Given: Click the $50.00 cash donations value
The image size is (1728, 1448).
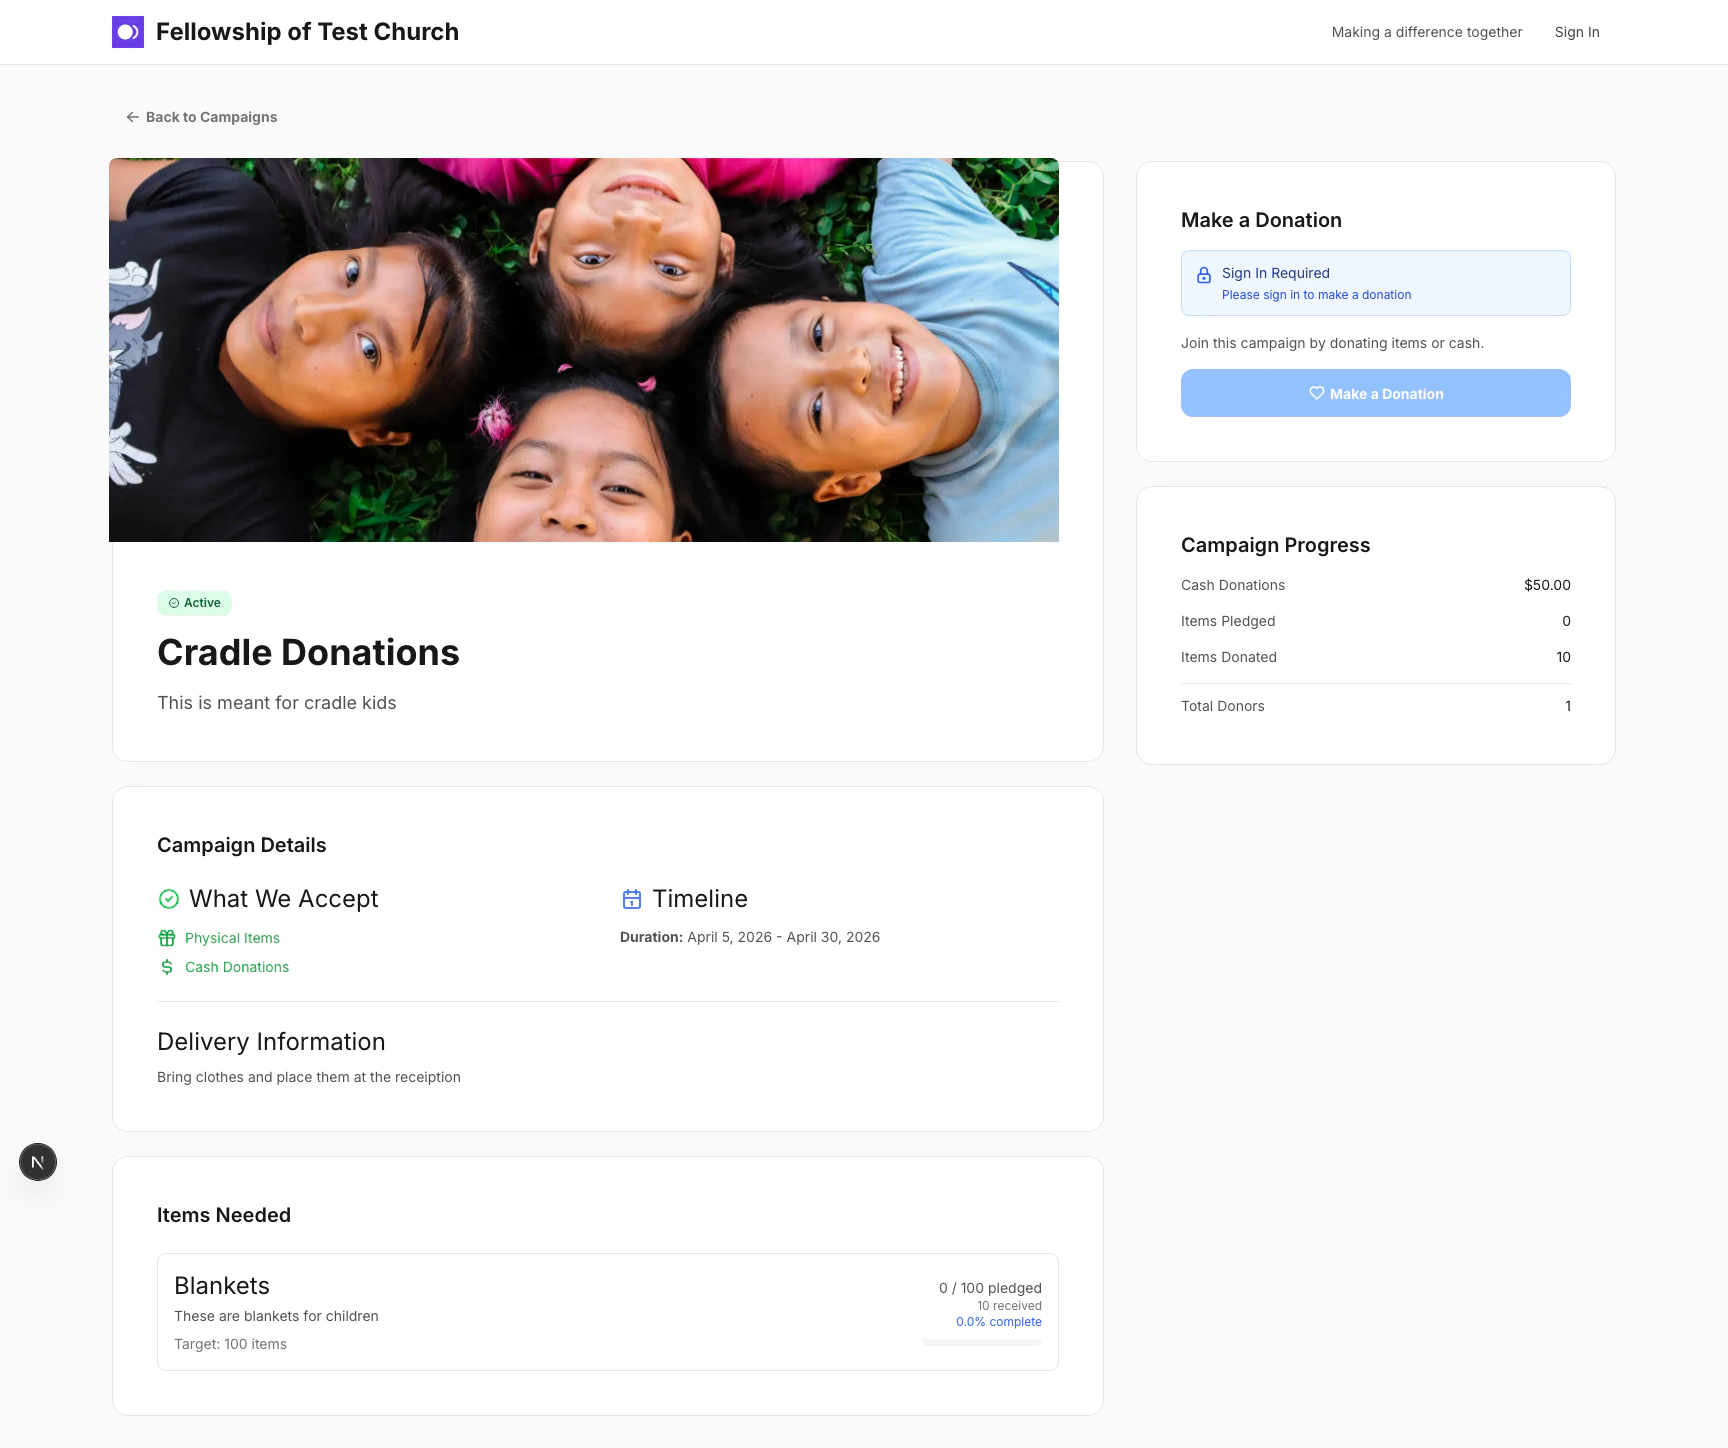Looking at the screenshot, I should pos(1547,585).
